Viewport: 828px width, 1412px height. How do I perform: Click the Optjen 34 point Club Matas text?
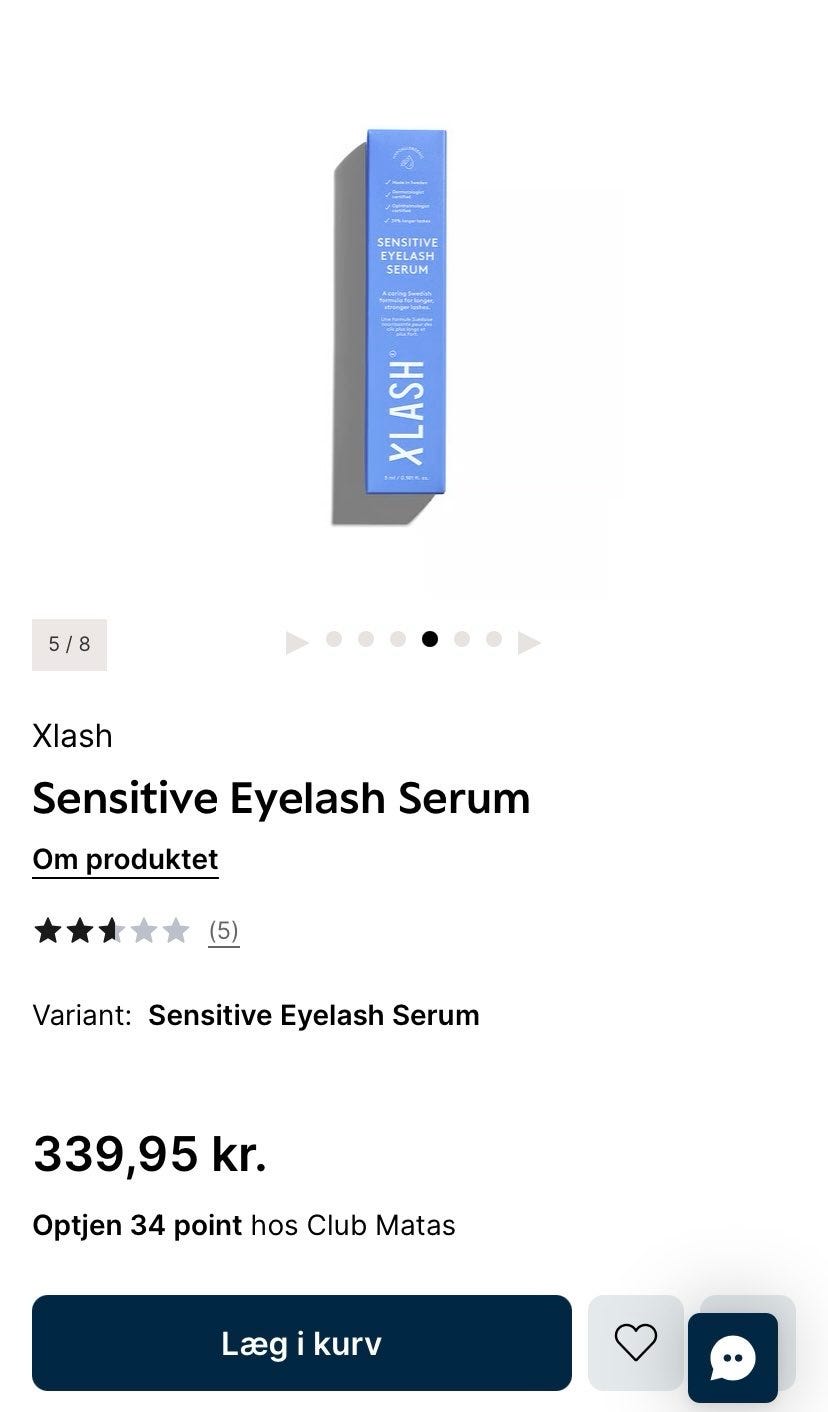244,1225
